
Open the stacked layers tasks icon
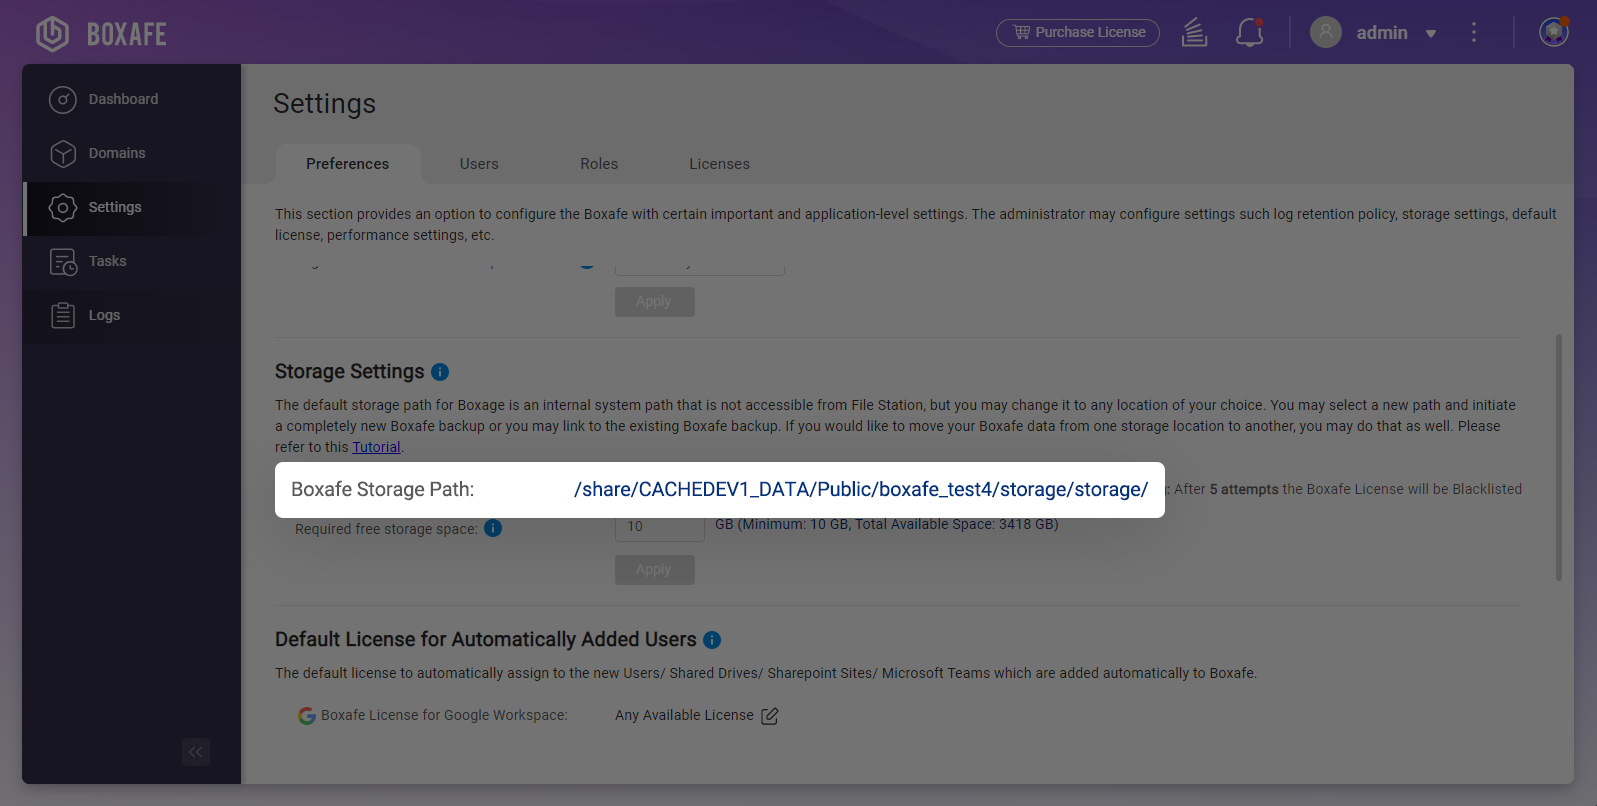[1194, 33]
